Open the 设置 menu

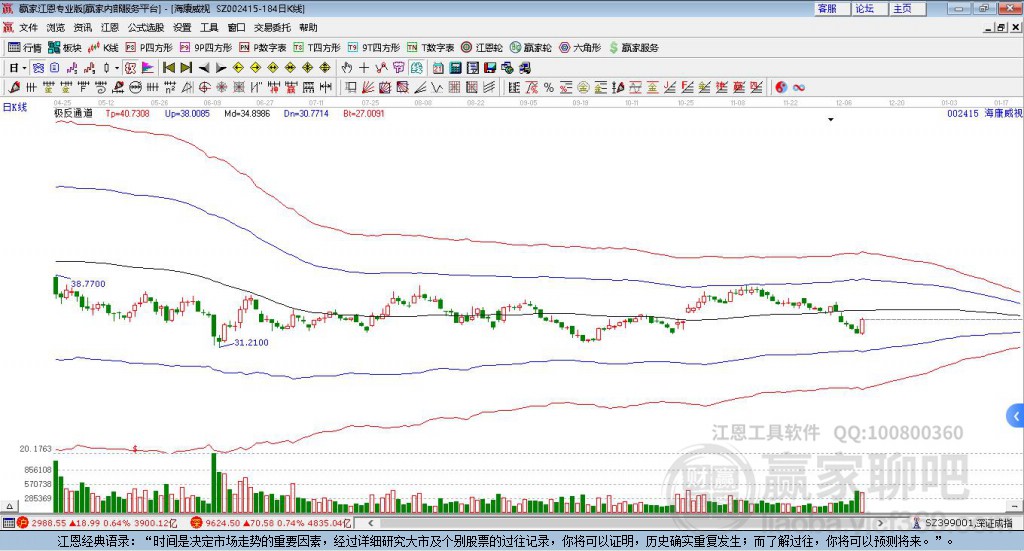coord(182,27)
